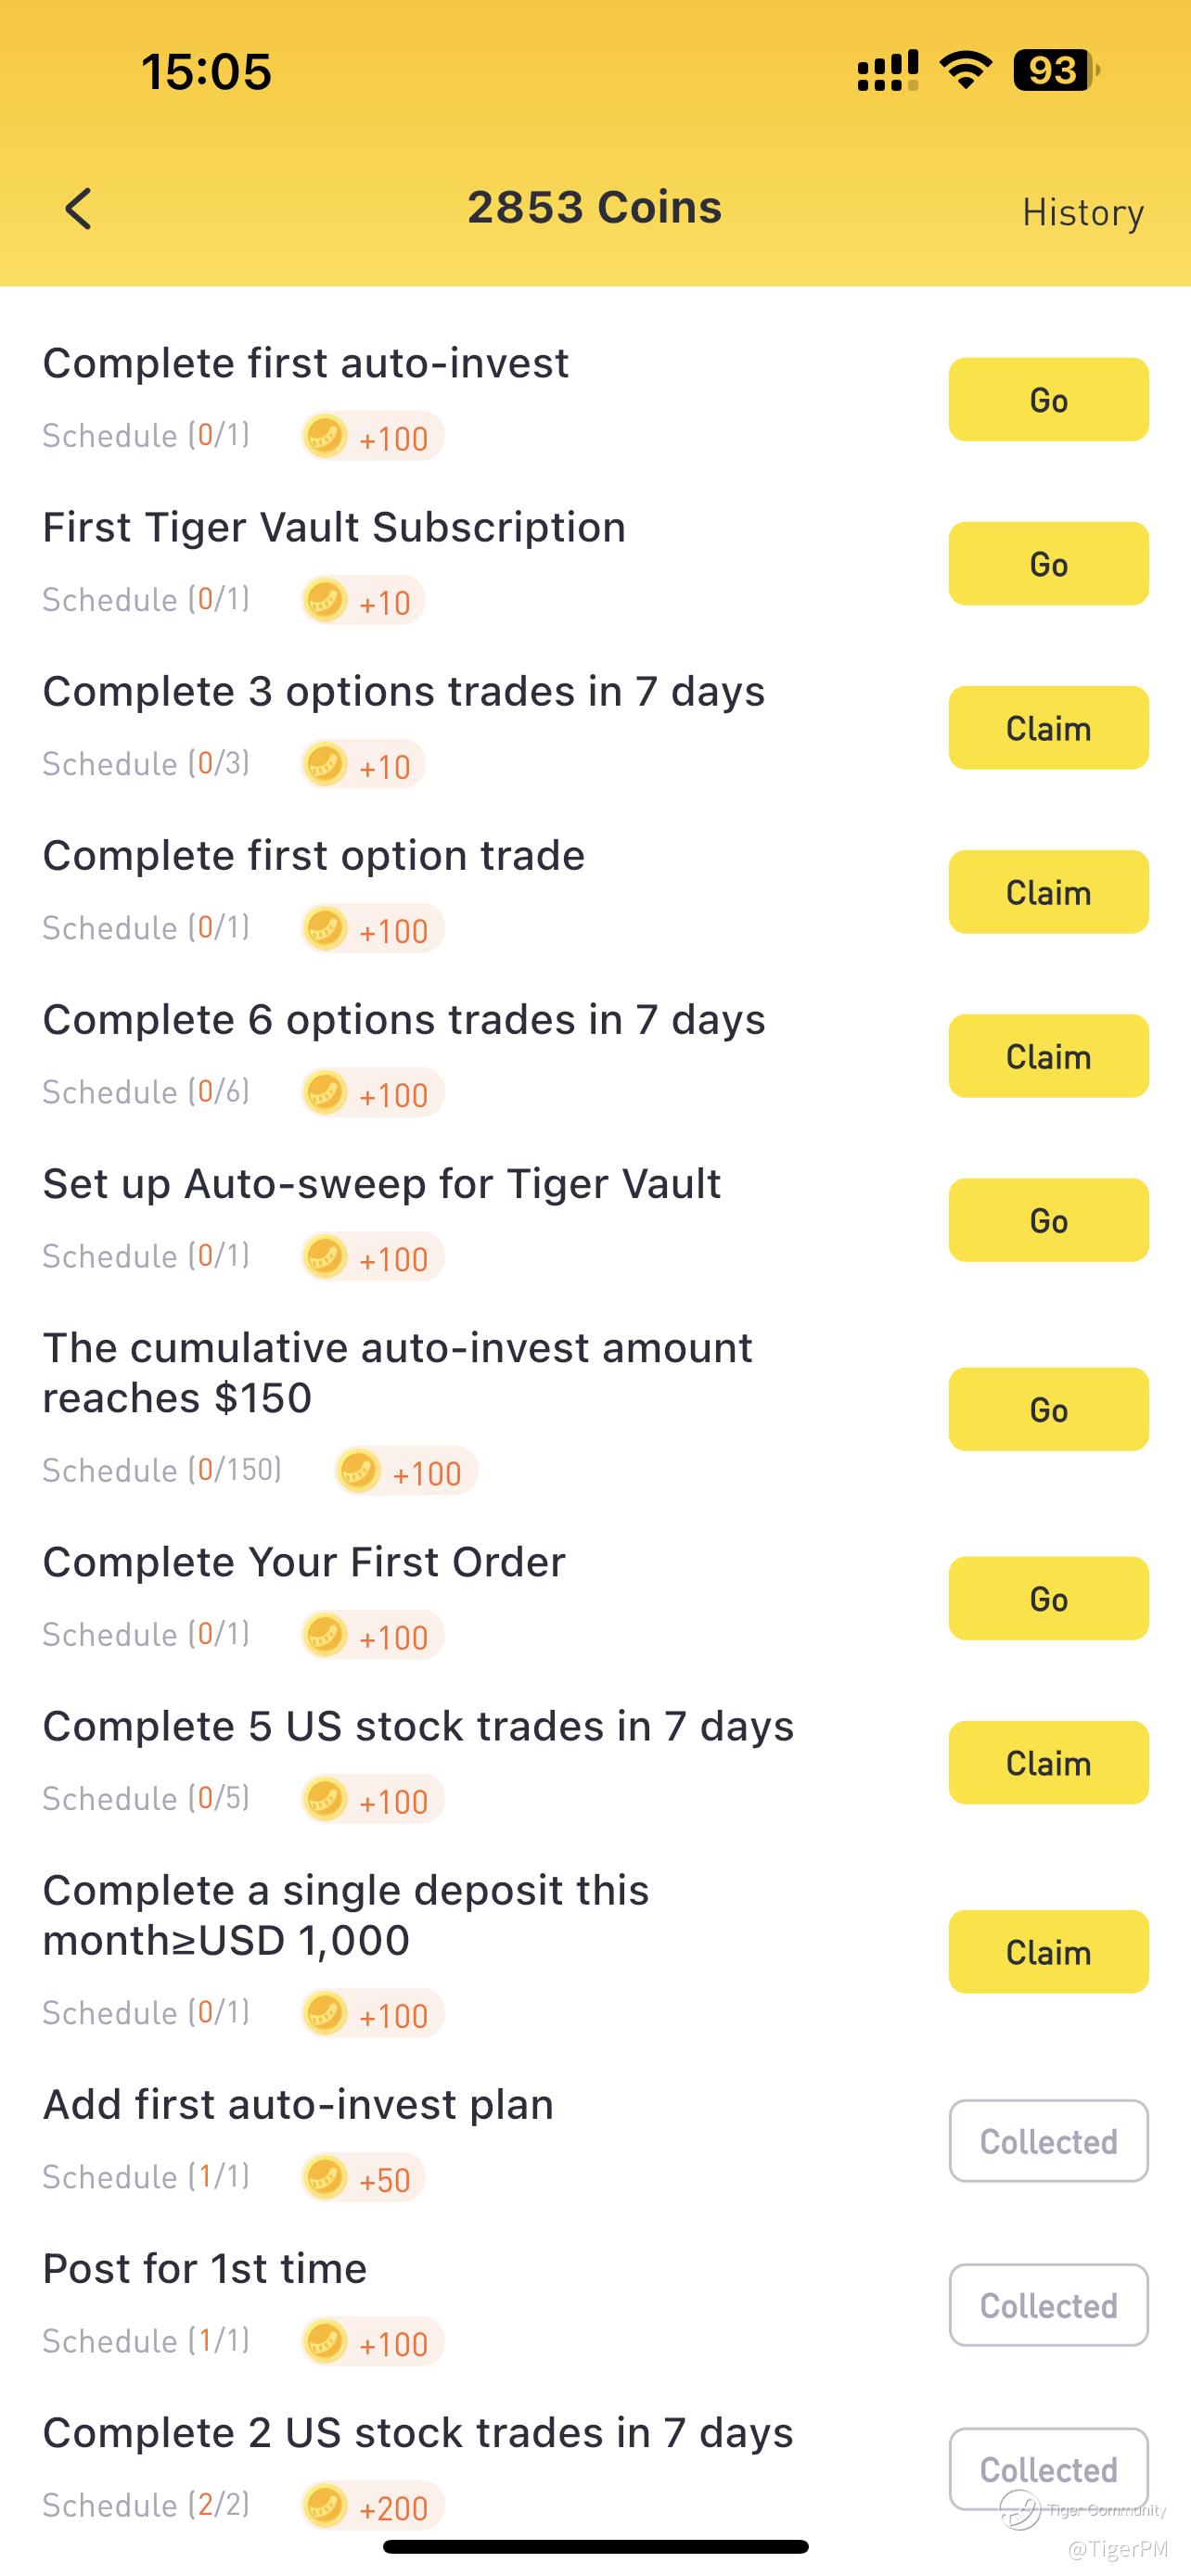The height and width of the screenshot is (2576, 1191).
Task: Tap coin icon for Auto-sweep reward
Action: pyautogui.click(x=325, y=1256)
